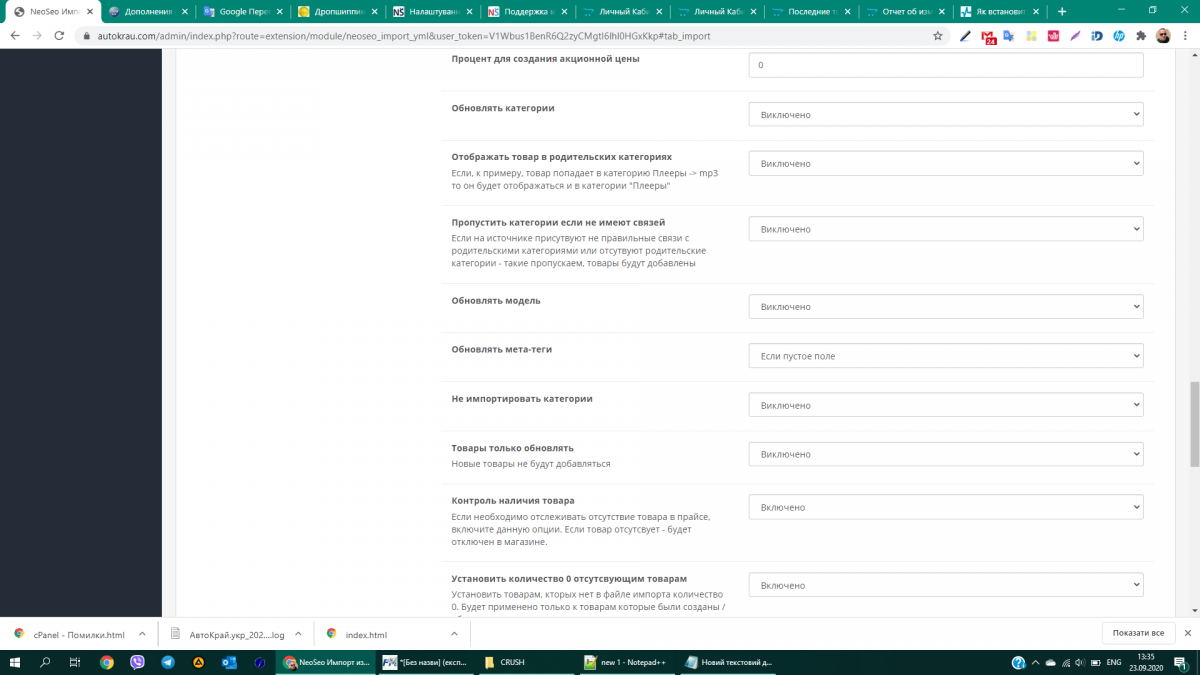
Task: Open the Windows Start menu
Action: coord(15,662)
